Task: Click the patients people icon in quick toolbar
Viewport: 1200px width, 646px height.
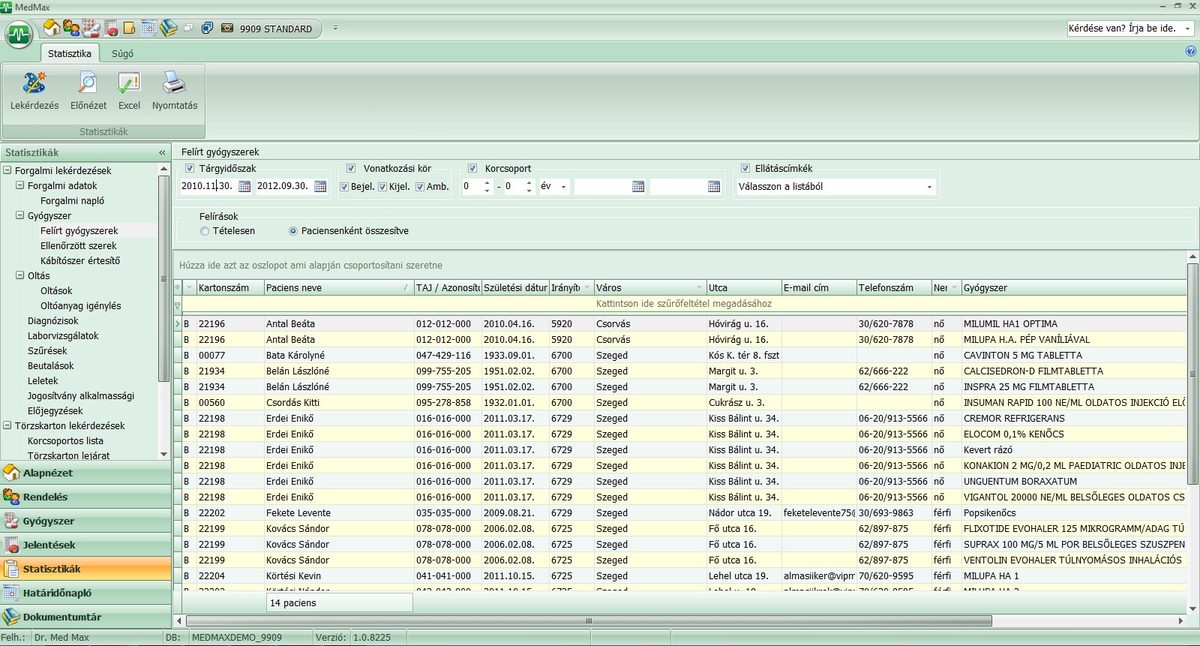Action: pyautogui.click(x=70, y=27)
